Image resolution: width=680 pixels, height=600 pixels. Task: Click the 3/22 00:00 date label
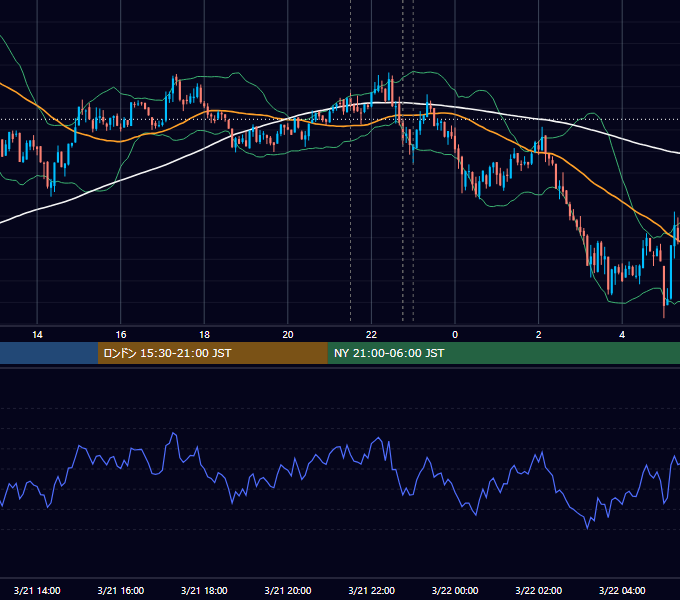[x=455, y=590]
